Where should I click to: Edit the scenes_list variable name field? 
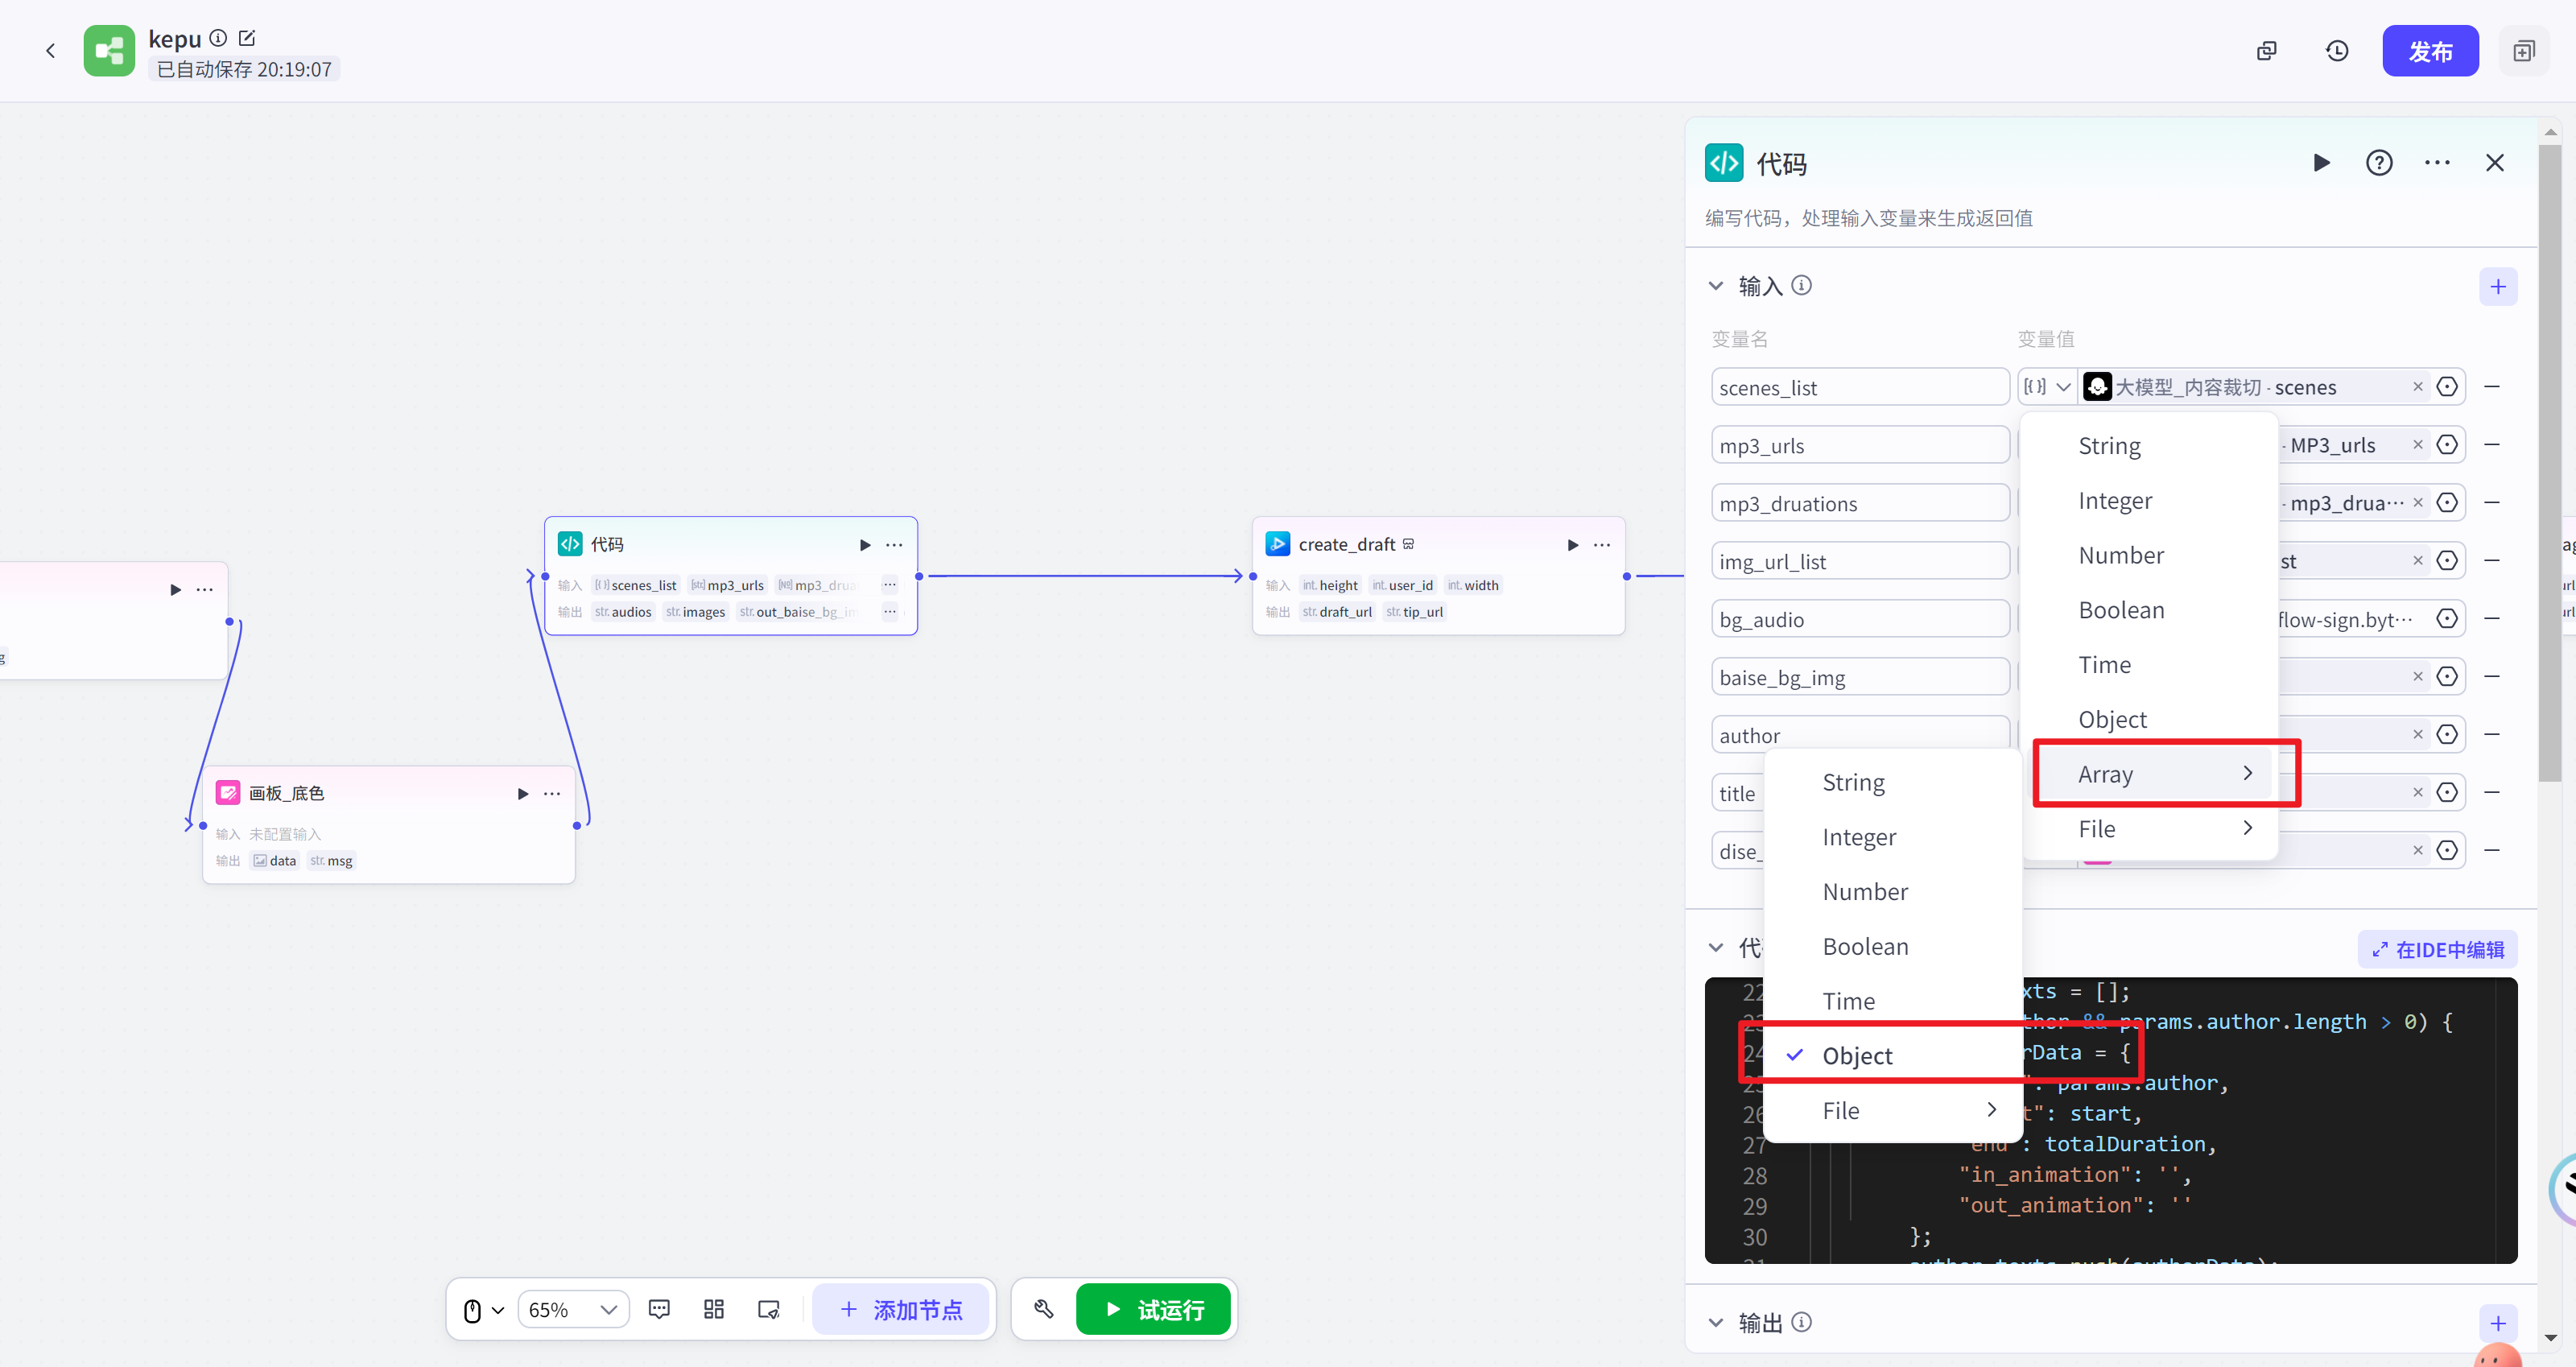[1859, 387]
